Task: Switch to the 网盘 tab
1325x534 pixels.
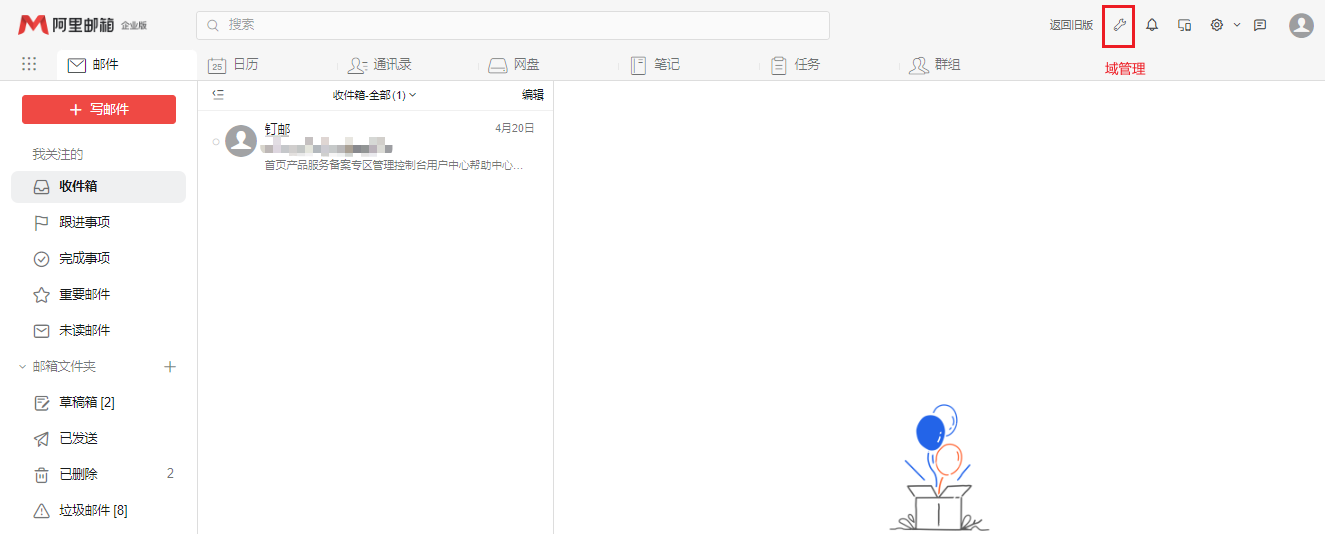Action: [514, 65]
